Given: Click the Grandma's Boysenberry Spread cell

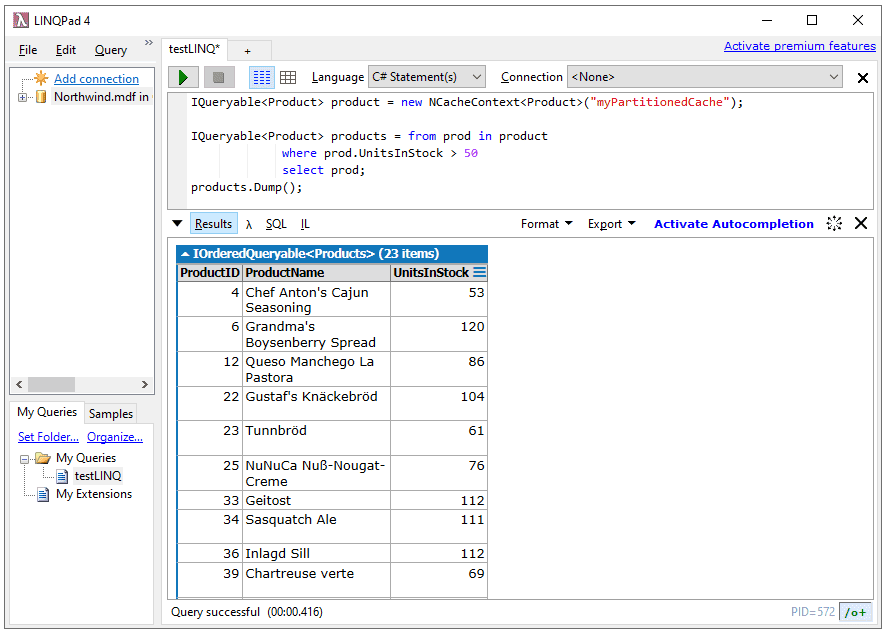Looking at the screenshot, I should [316, 334].
